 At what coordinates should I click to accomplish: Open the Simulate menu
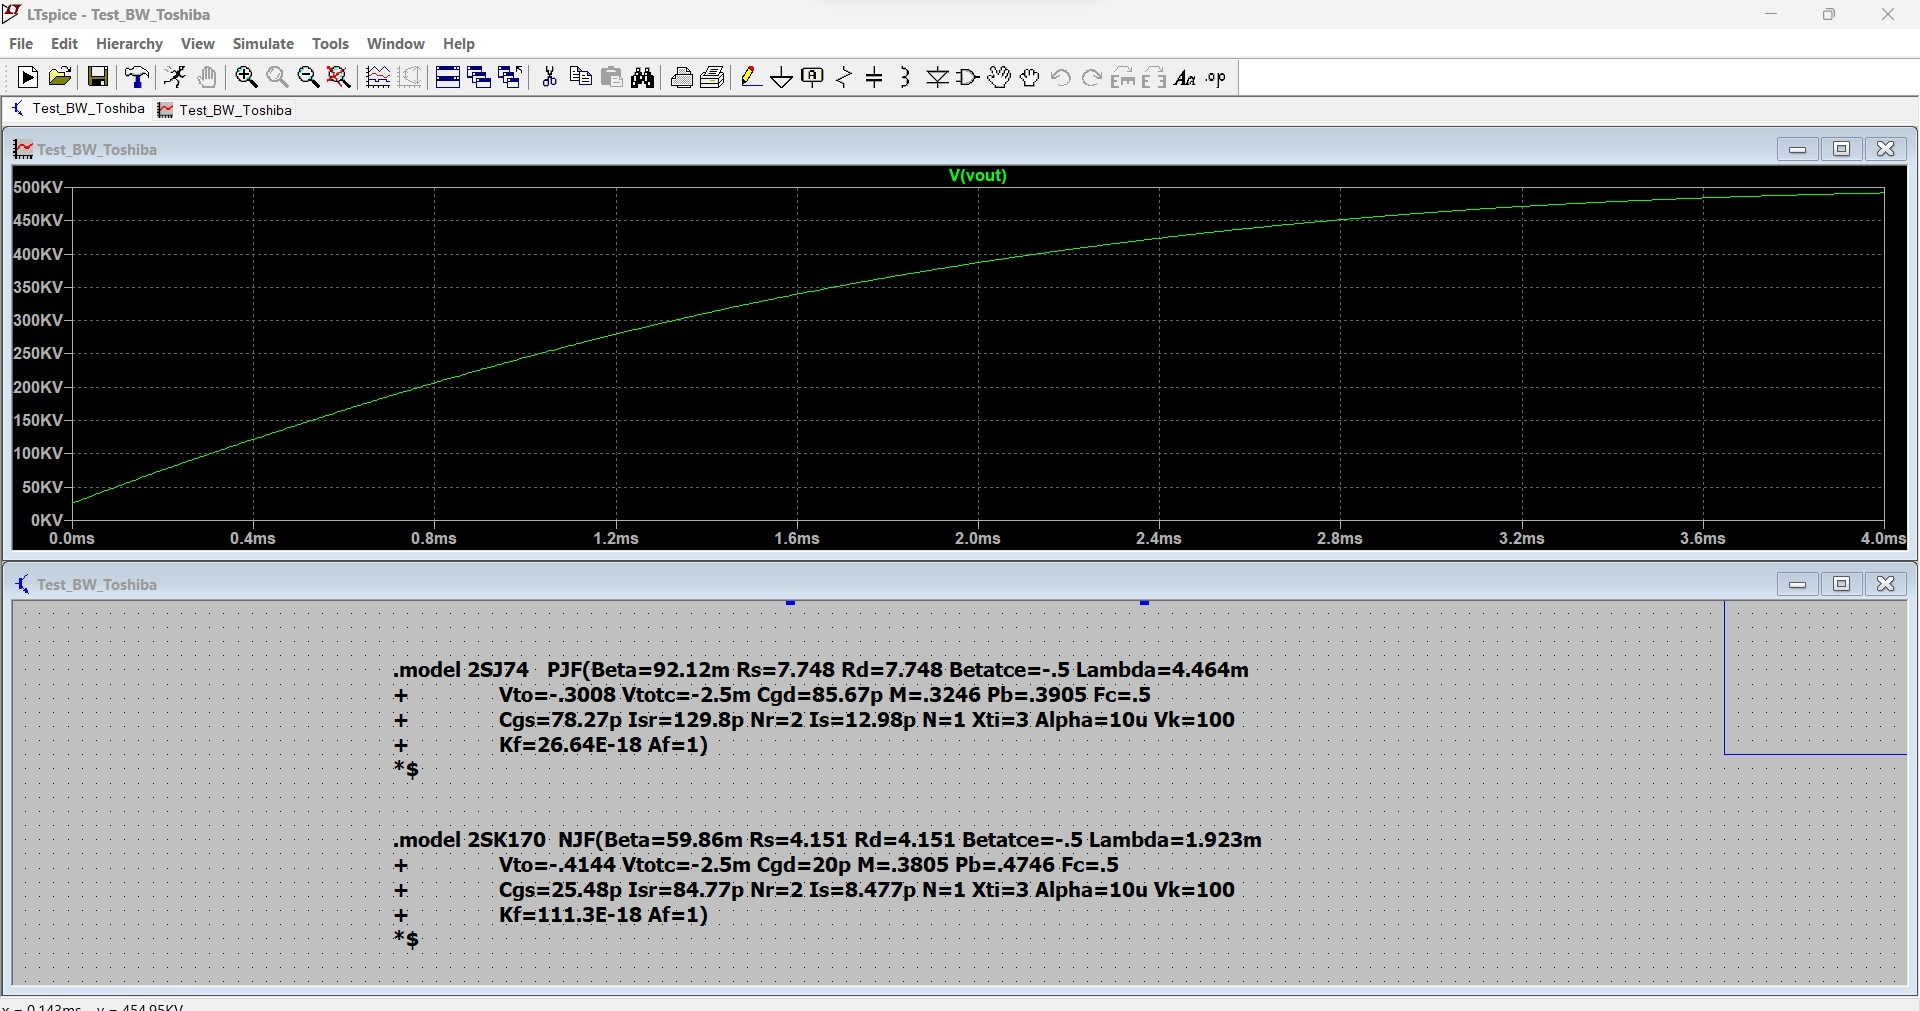(x=263, y=44)
